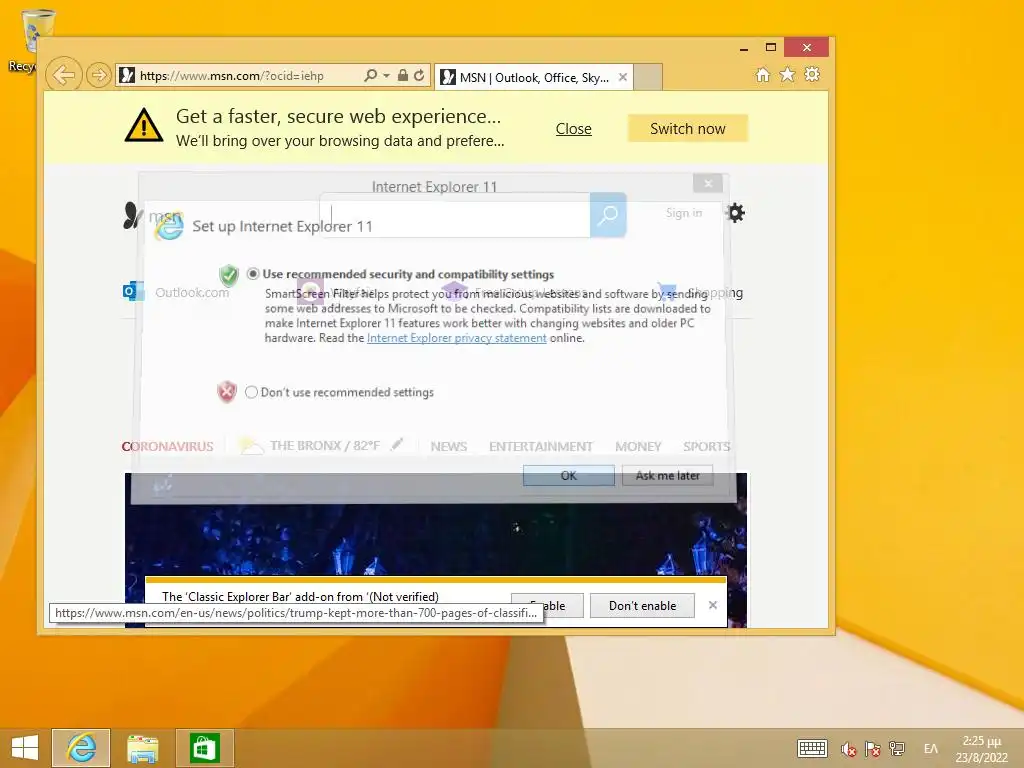Click the warning triangle icon in banner
The image size is (1024, 768).
point(144,125)
